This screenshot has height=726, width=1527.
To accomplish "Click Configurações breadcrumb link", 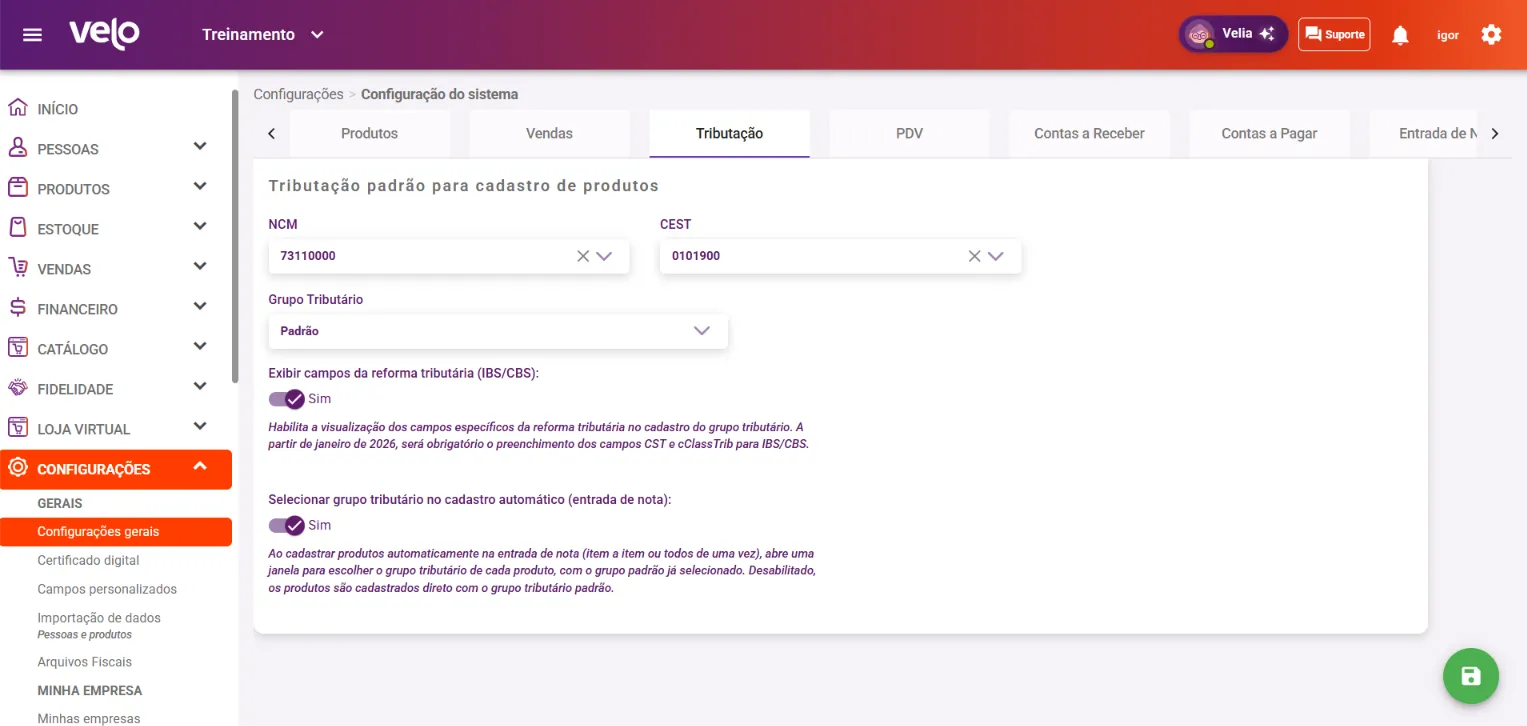I will [298, 95].
